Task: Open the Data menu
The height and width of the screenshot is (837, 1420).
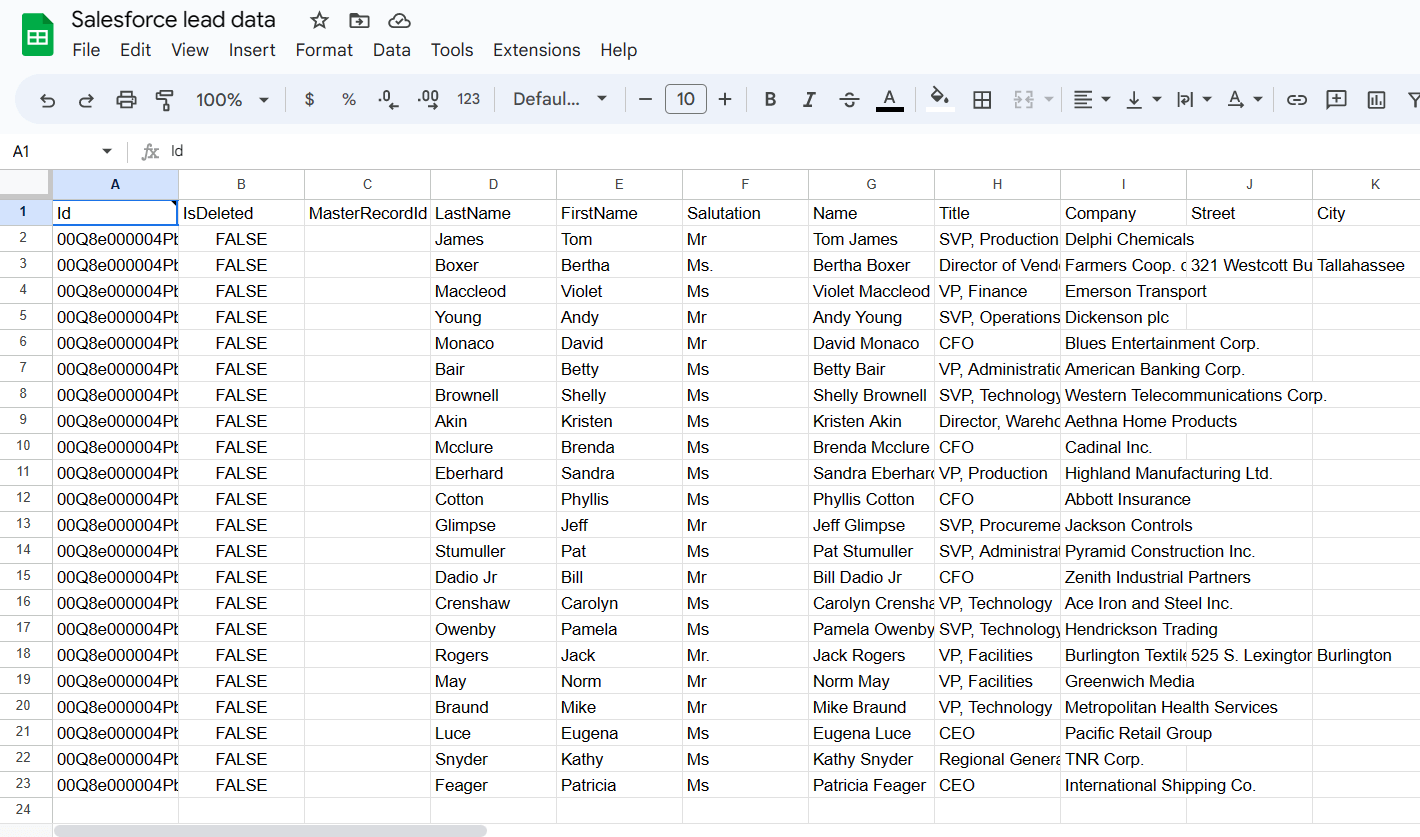Action: pos(392,50)
